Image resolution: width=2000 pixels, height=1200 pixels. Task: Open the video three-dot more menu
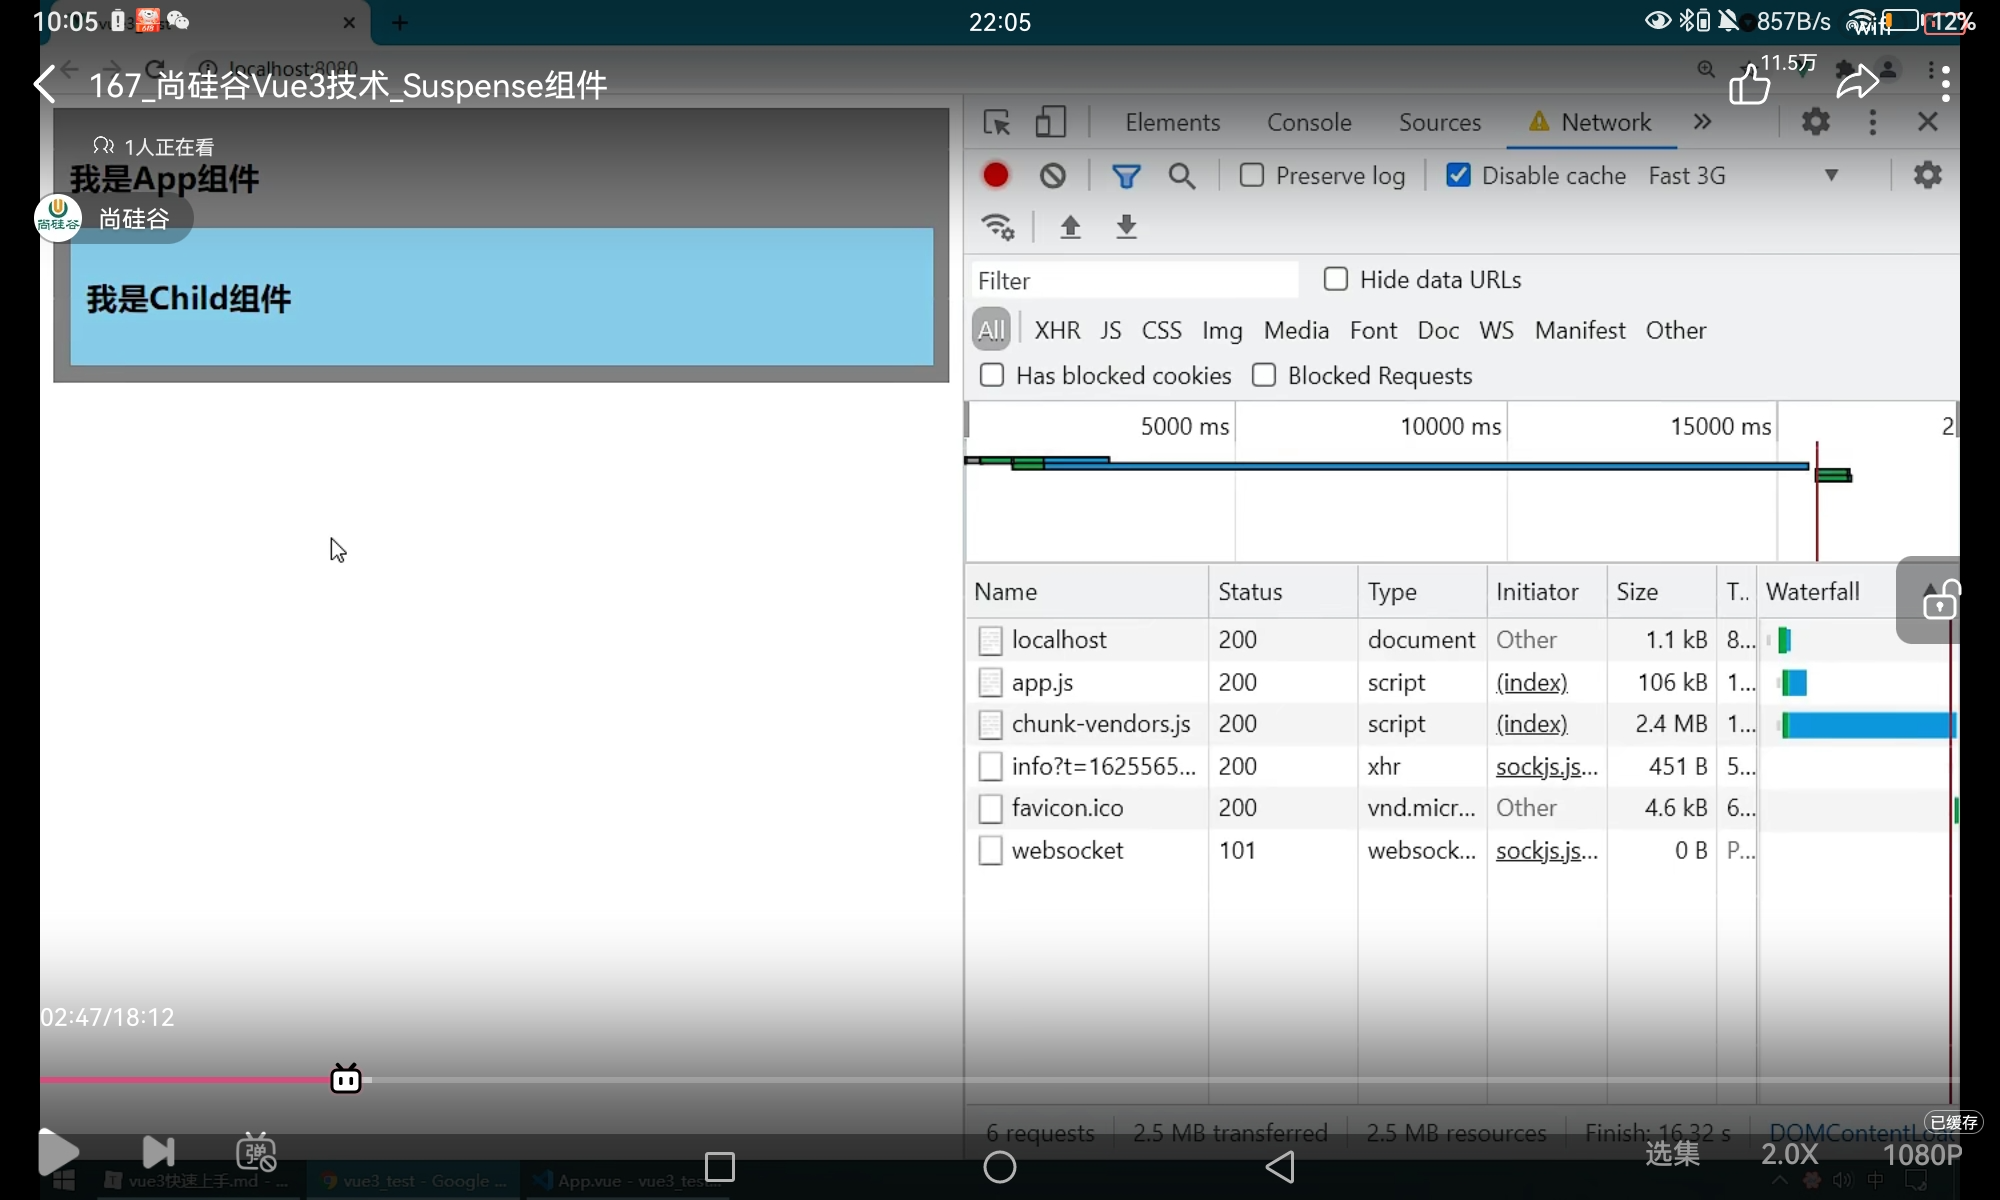(1945, 84)
